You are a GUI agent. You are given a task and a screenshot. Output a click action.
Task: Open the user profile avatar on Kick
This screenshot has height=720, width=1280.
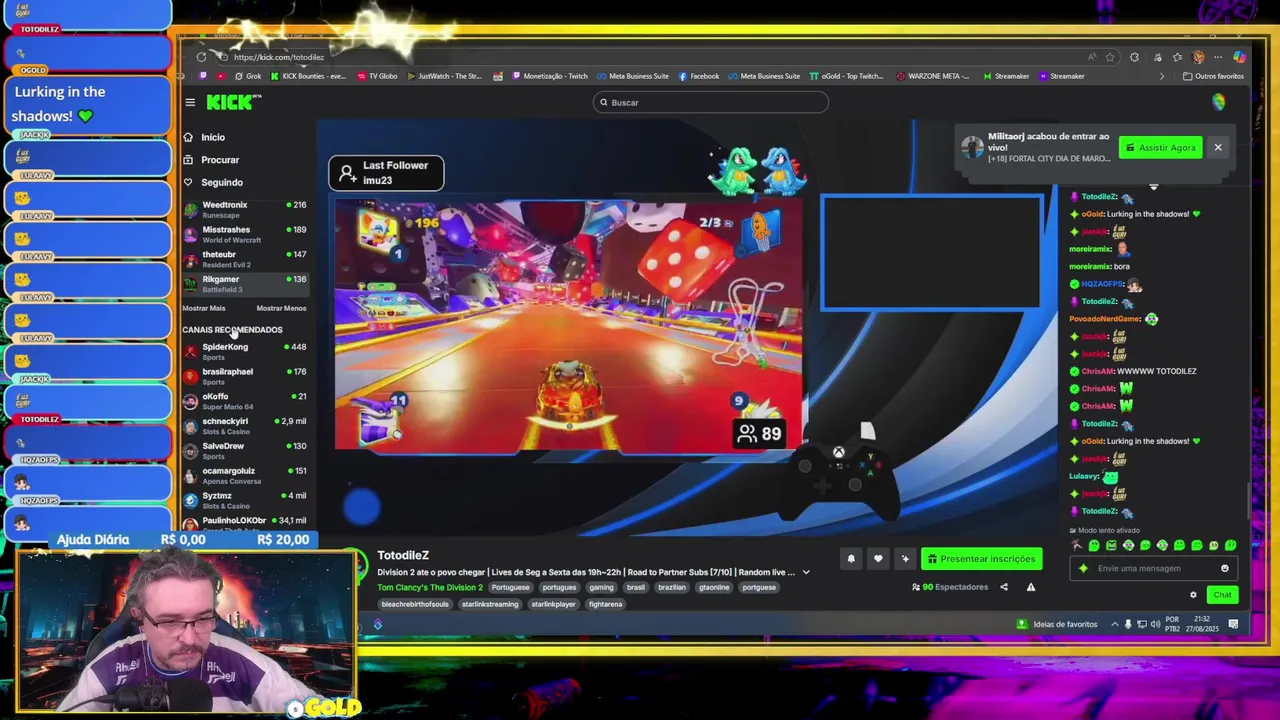point(1218,102)
